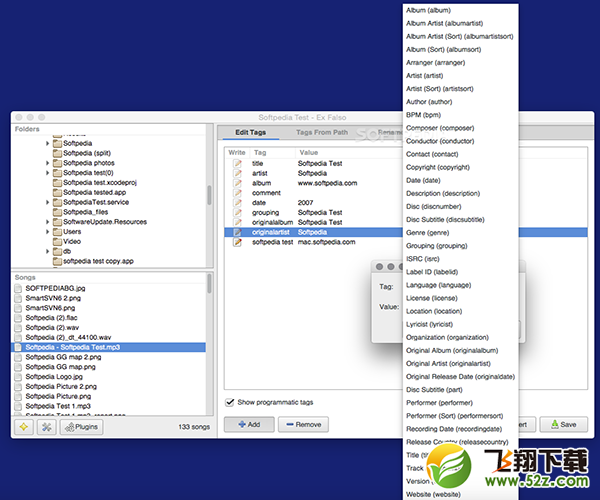
Task: Click the date value 2007
Action: coord(305,203)
